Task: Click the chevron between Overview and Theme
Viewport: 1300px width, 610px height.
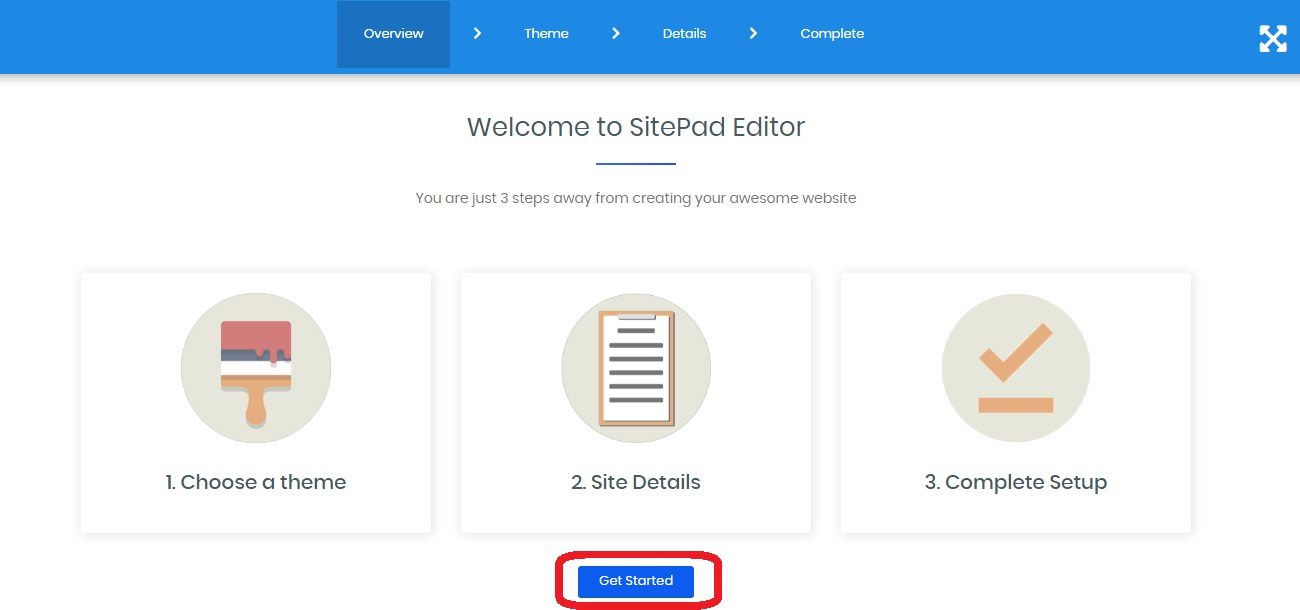Action: 477,33
